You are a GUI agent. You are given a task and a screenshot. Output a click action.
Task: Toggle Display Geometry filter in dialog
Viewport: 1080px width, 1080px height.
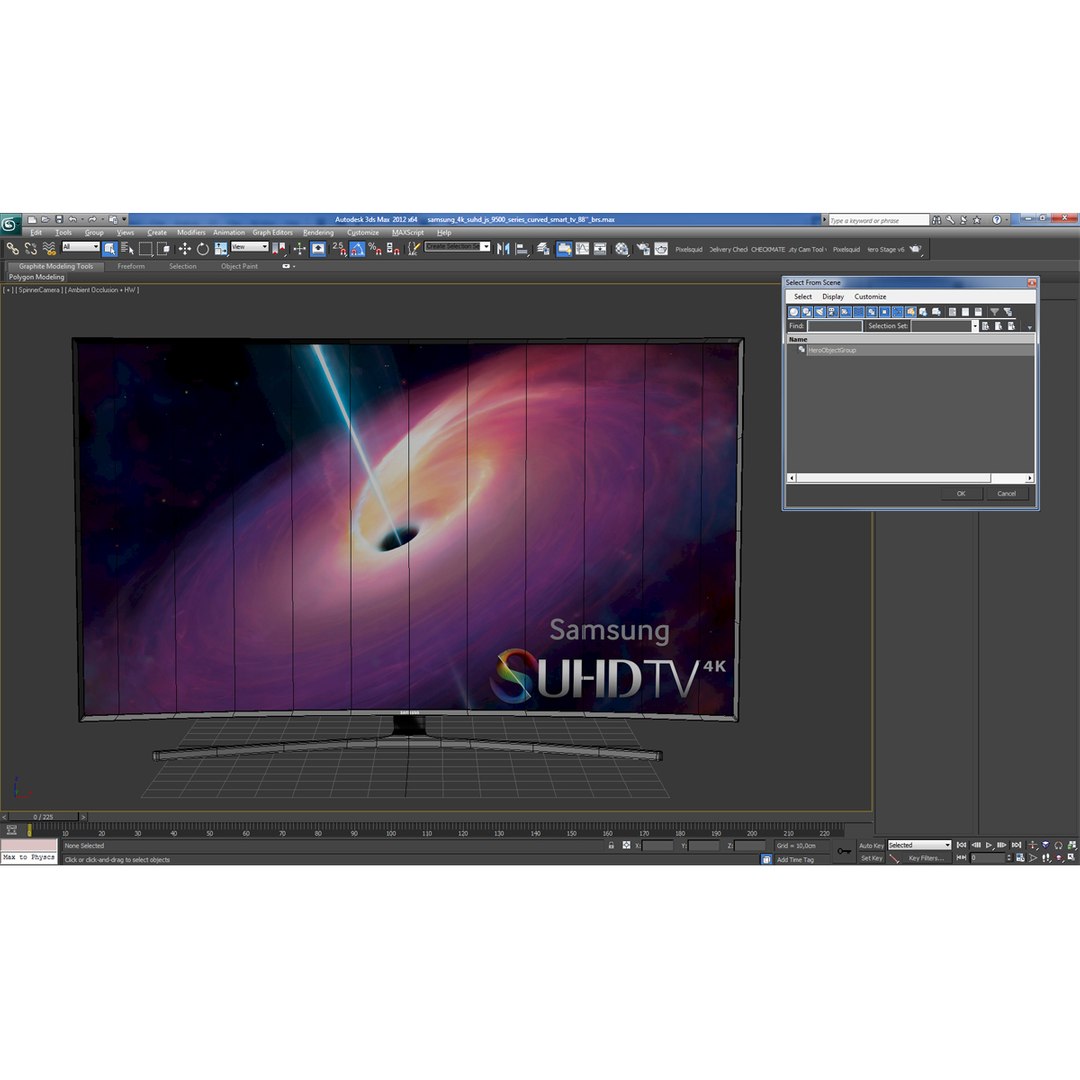[793, 312]
